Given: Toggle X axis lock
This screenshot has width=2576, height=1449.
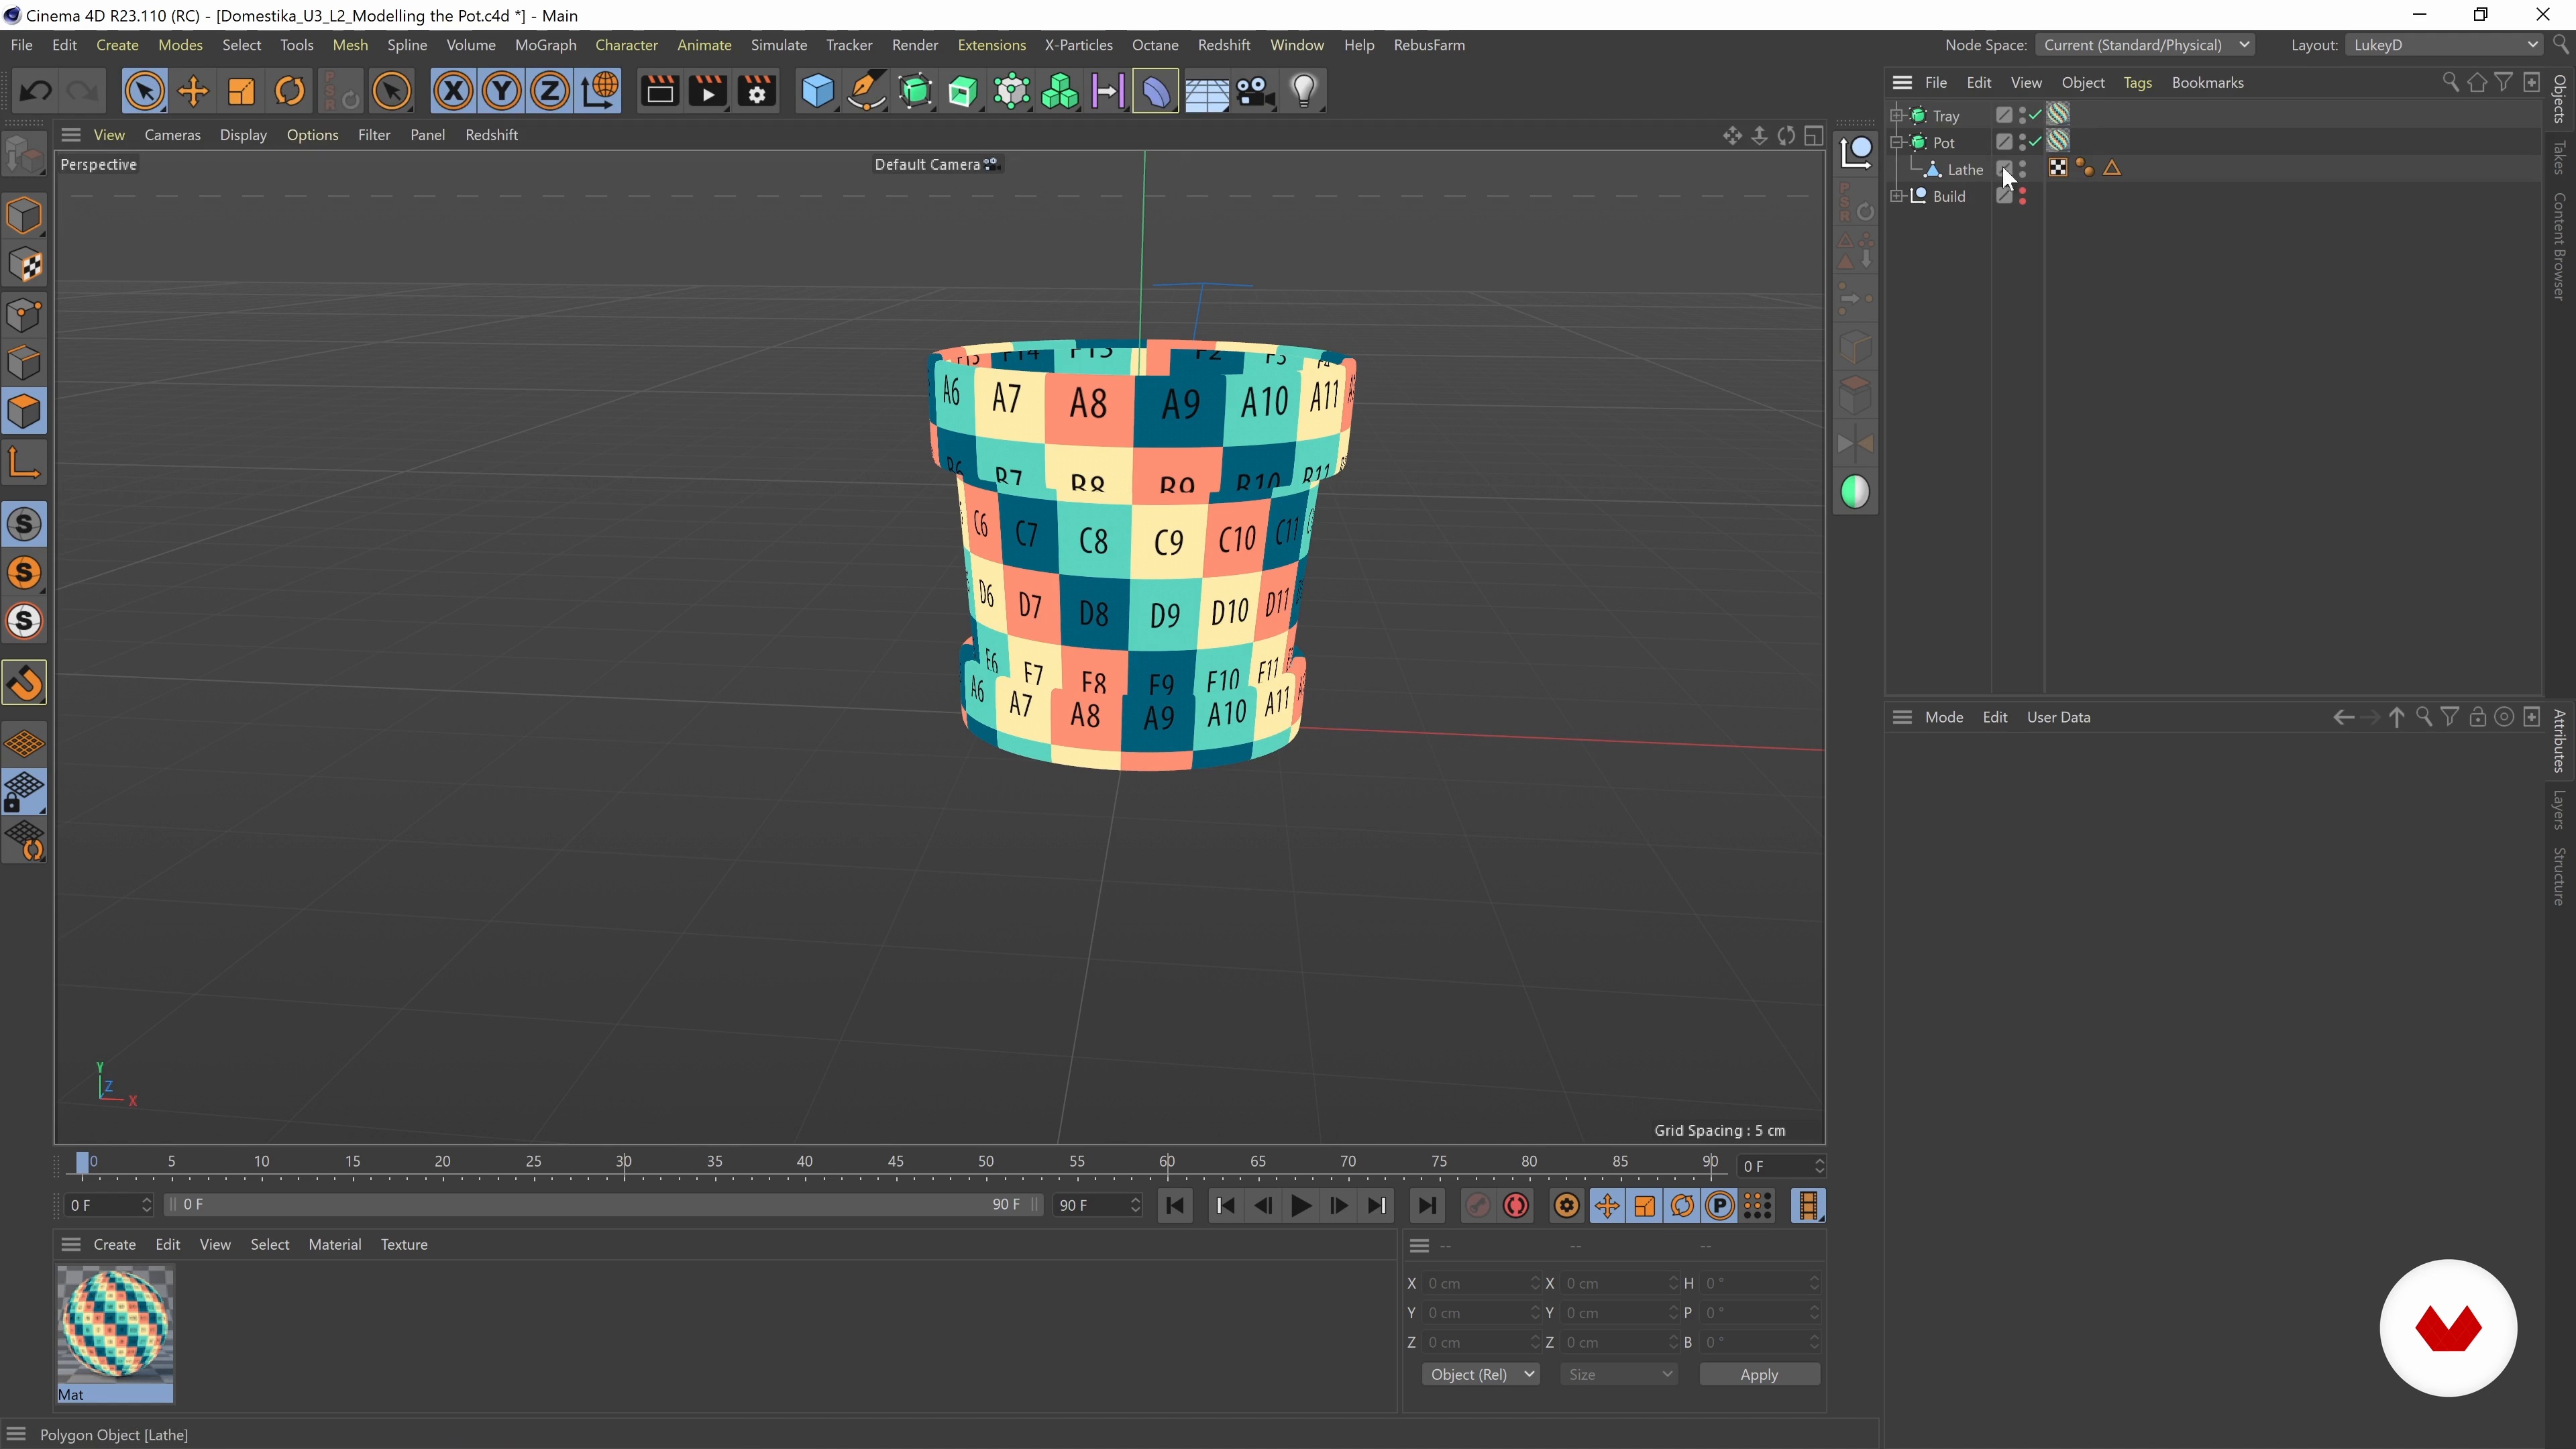Looking at the screenshot, I should pyautogui.click(x=453, y=92).
